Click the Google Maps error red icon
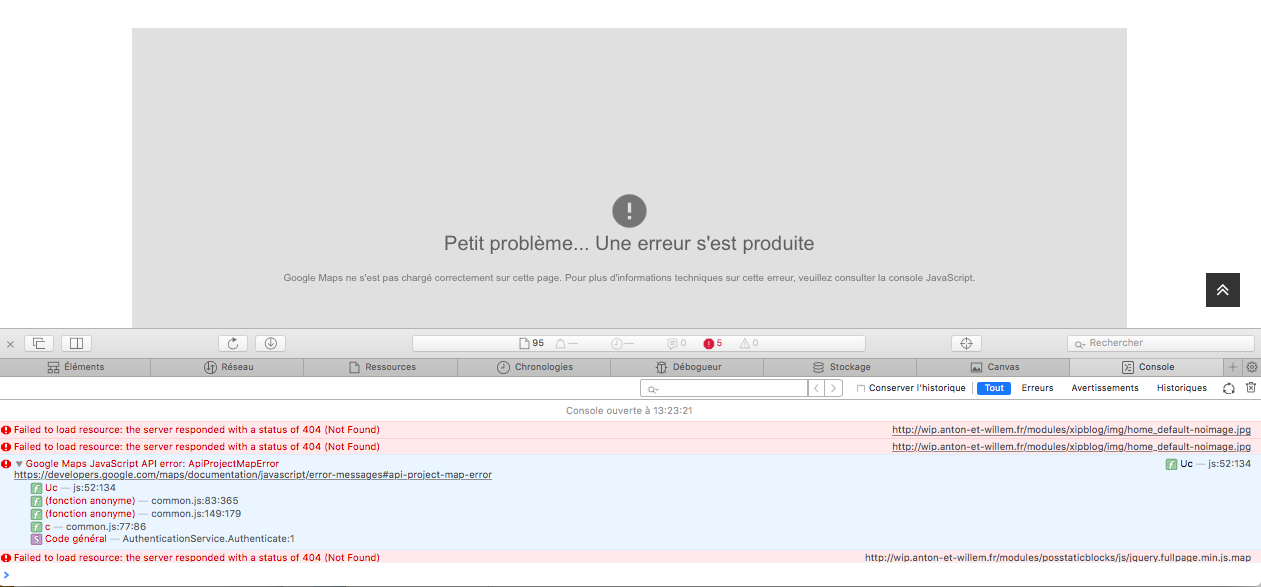1261x587 pixels. (6, 464)
